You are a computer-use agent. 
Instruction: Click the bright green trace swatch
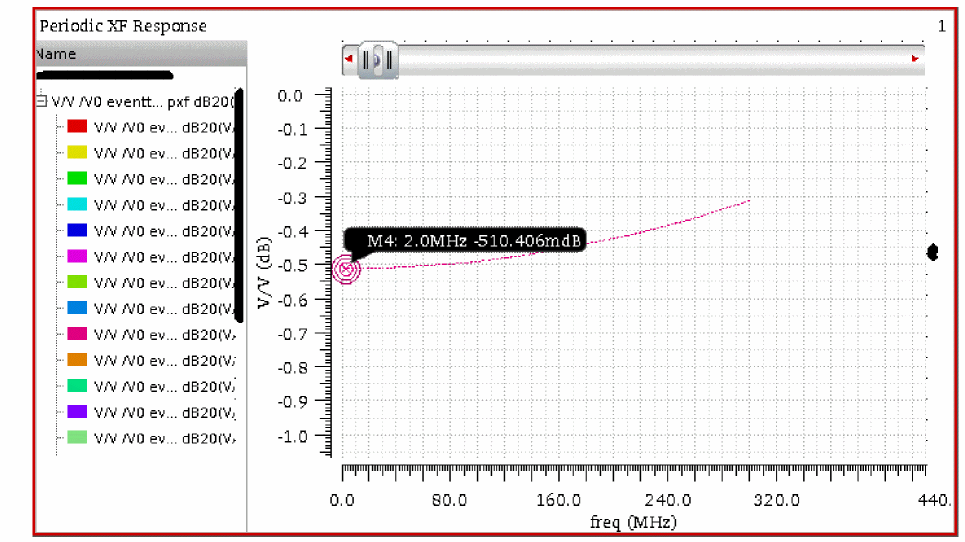coord(77,178)
